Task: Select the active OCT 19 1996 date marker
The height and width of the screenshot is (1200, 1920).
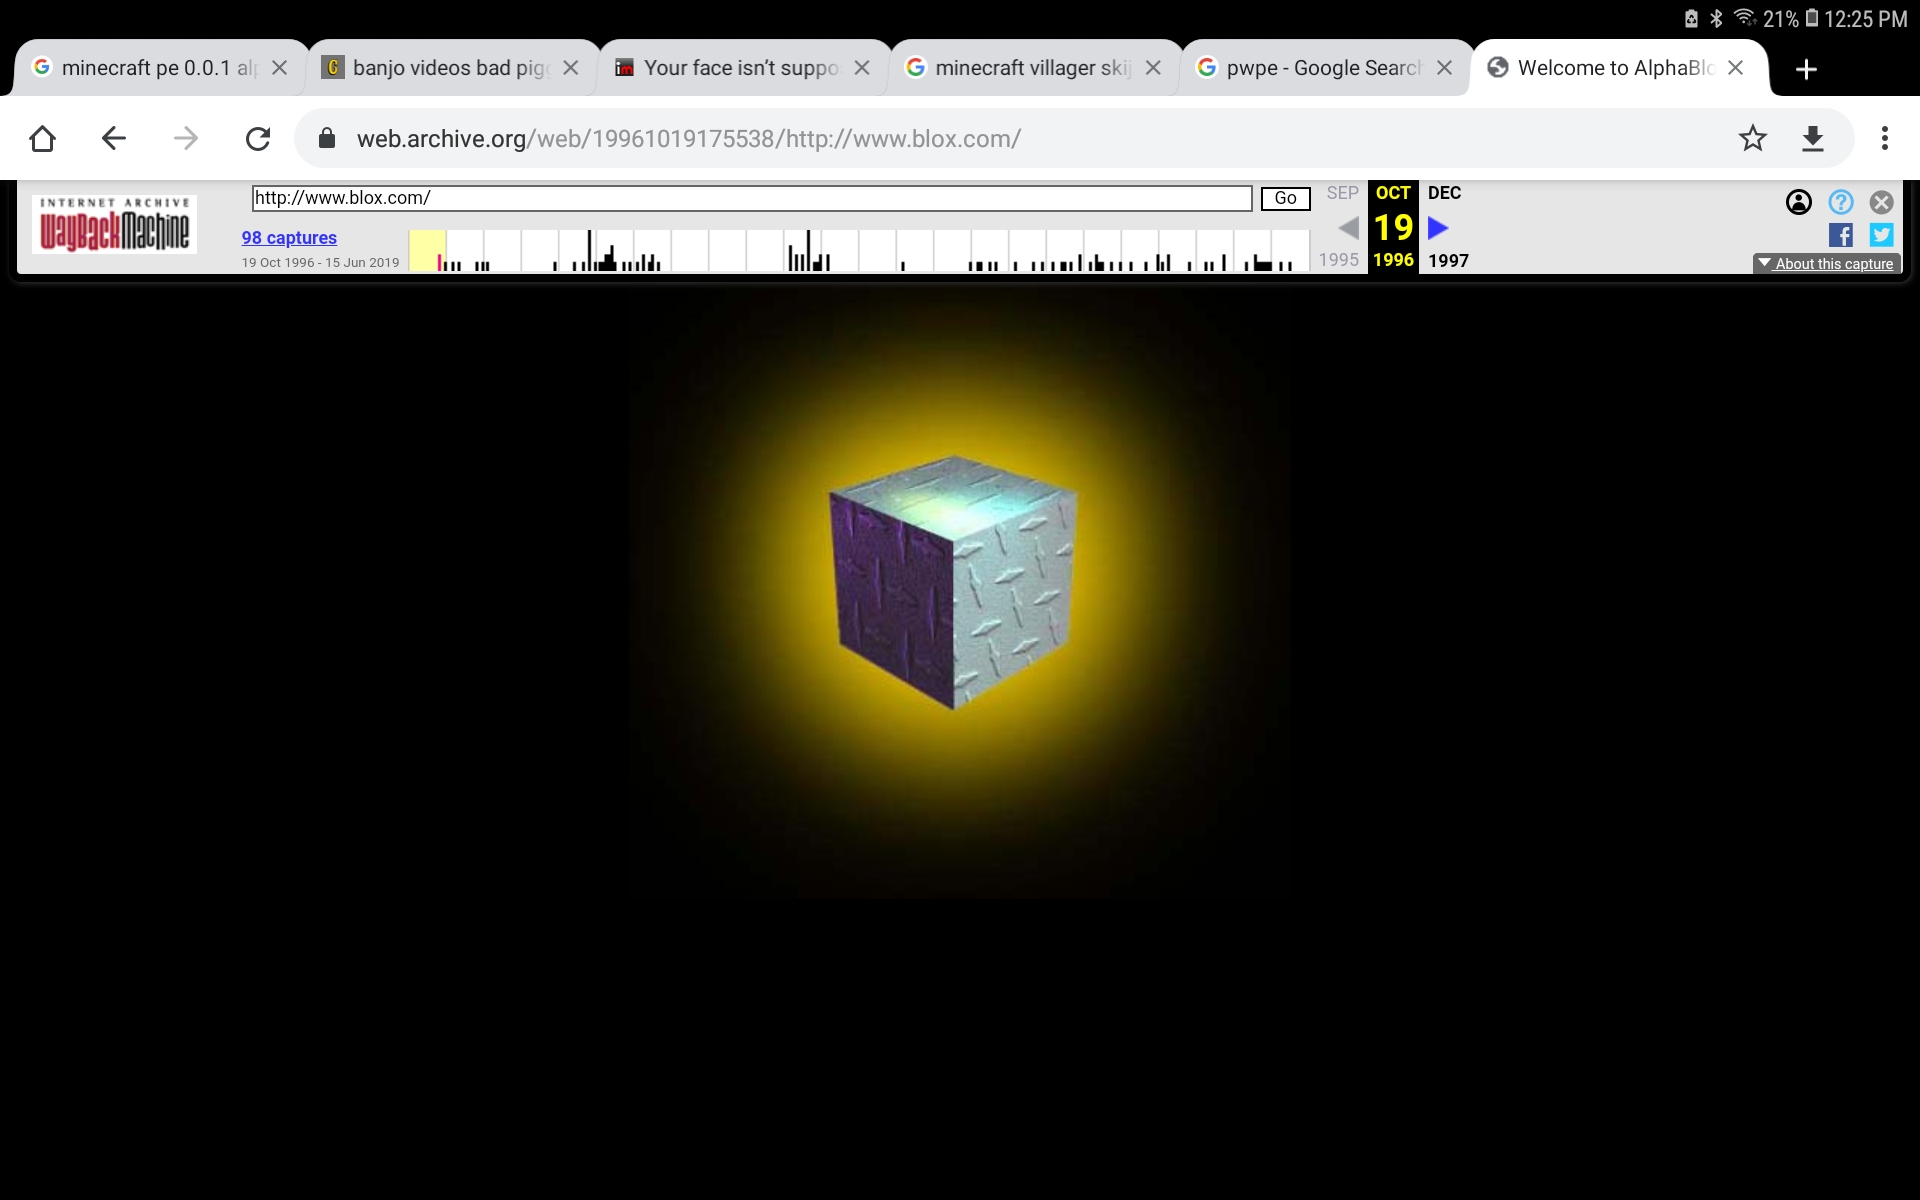Action: point(1392,225)
